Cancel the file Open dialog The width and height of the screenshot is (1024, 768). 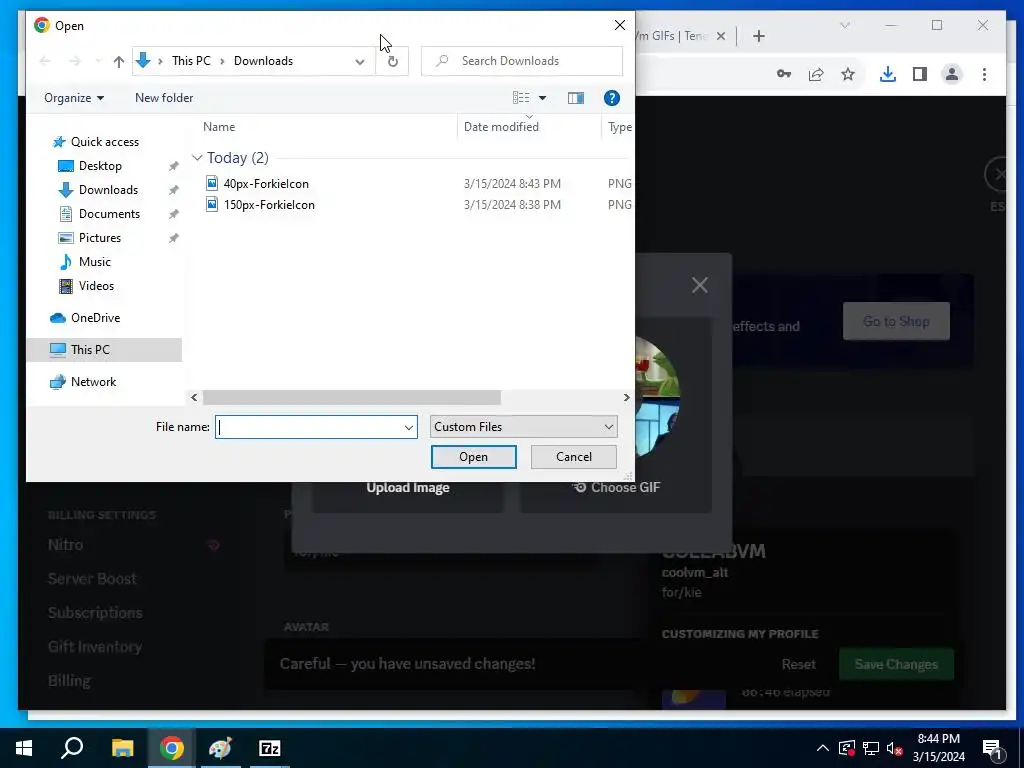(573, 457)
